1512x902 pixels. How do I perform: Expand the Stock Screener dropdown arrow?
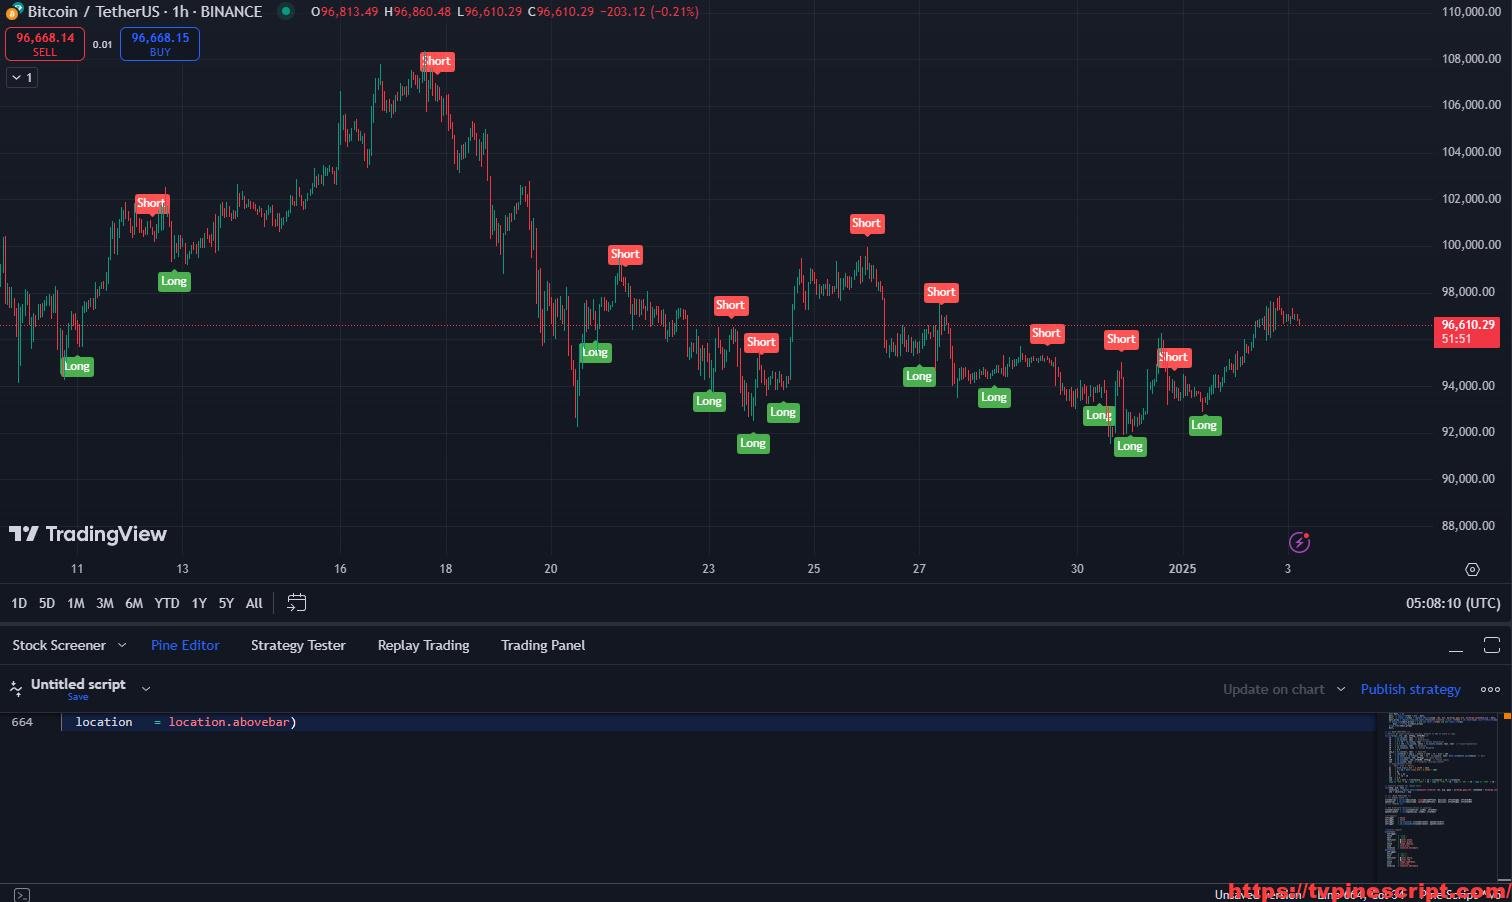click(122, 645)
